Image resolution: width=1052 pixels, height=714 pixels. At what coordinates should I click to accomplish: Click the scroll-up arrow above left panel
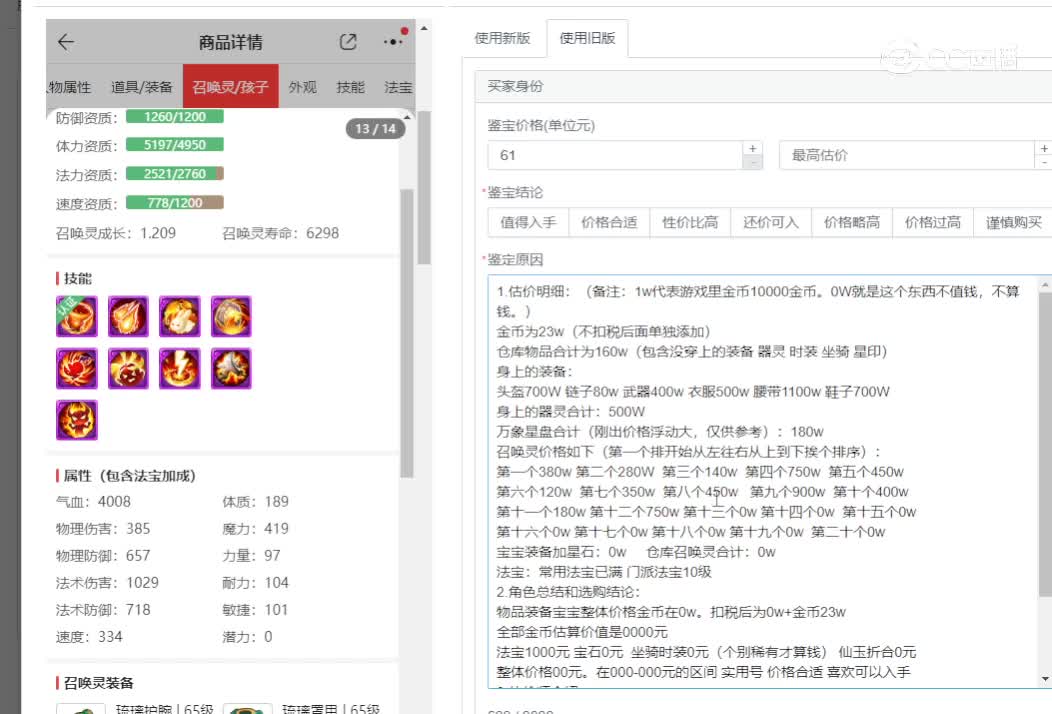tap(424, 28)
